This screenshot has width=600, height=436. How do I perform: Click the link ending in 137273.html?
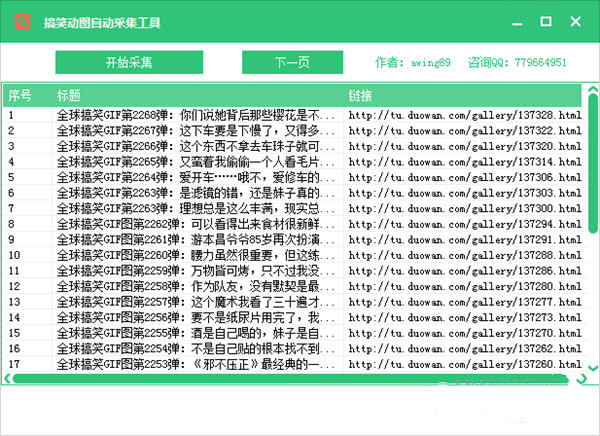click(x=465, y=317)
